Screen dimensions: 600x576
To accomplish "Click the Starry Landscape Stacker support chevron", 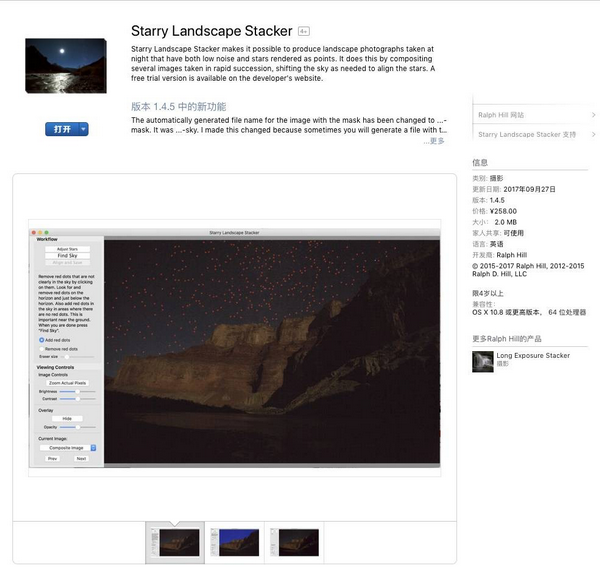I will click(x=593, y=134).
